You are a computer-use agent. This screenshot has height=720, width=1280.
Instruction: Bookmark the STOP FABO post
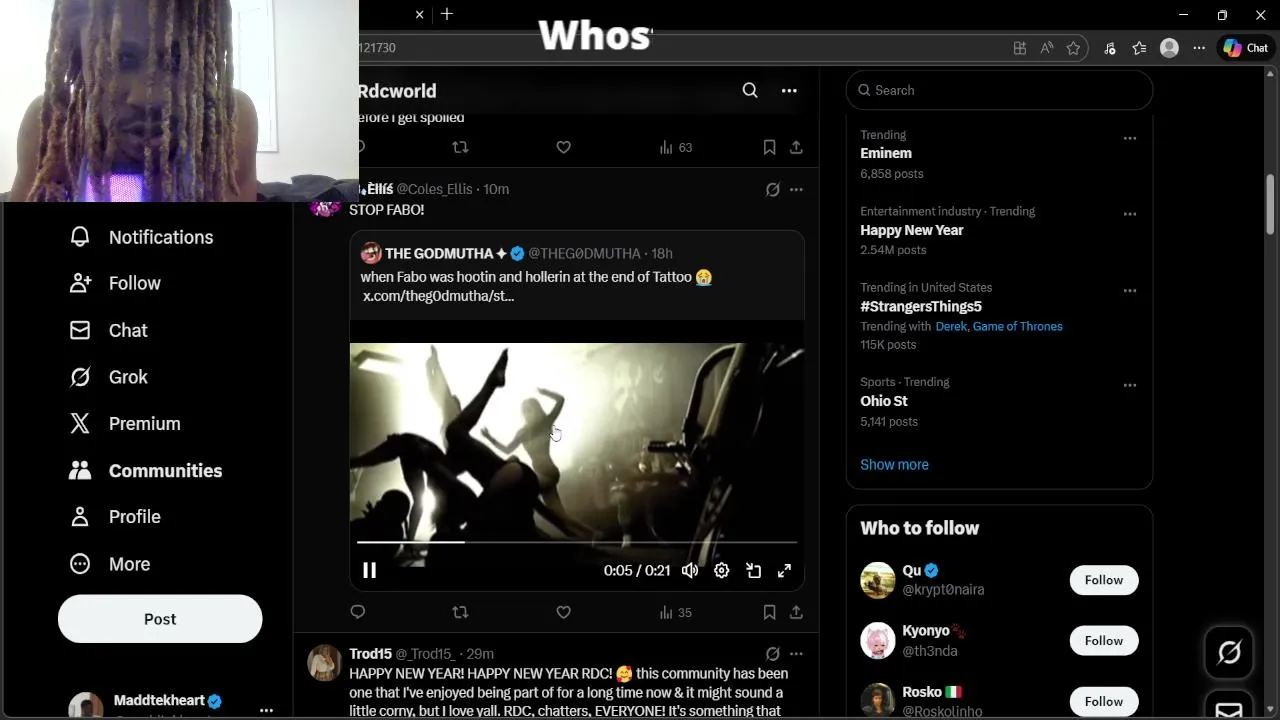[x=769, y=612]
